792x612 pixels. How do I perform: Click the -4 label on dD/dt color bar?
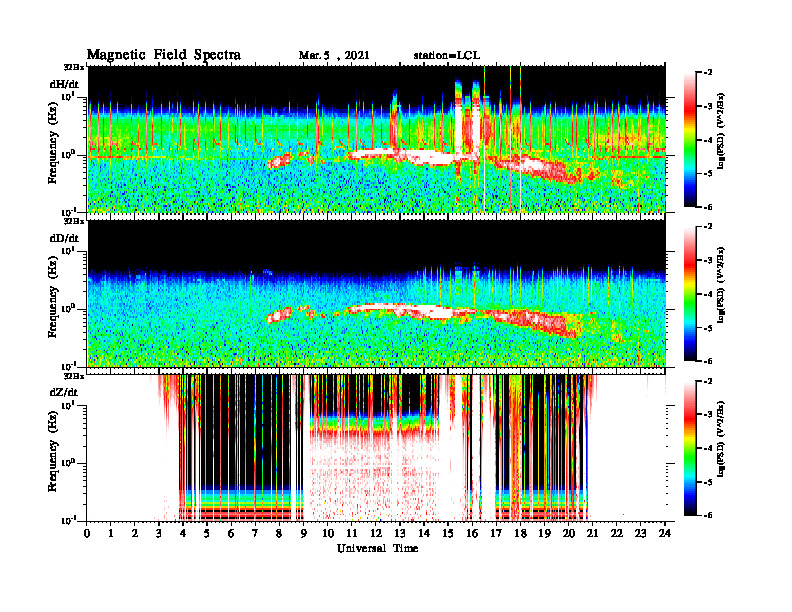coord(708,294)
